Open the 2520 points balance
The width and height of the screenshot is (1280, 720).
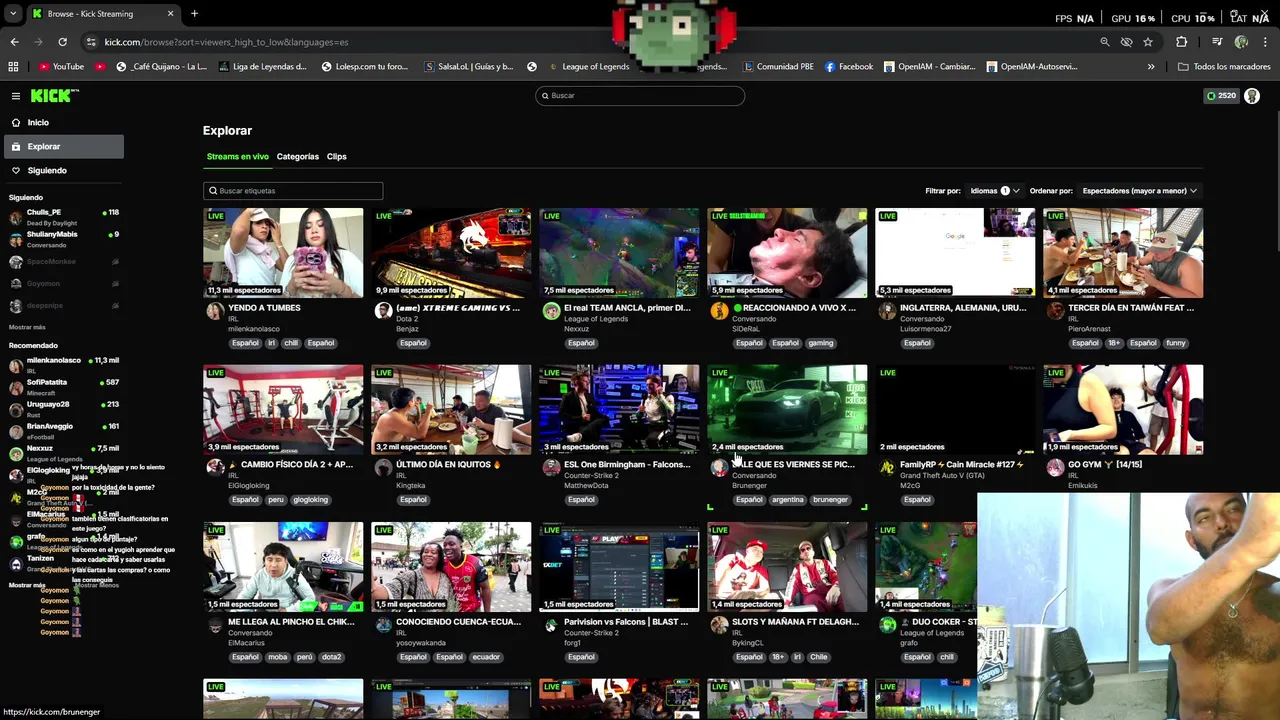(1221, 96)
